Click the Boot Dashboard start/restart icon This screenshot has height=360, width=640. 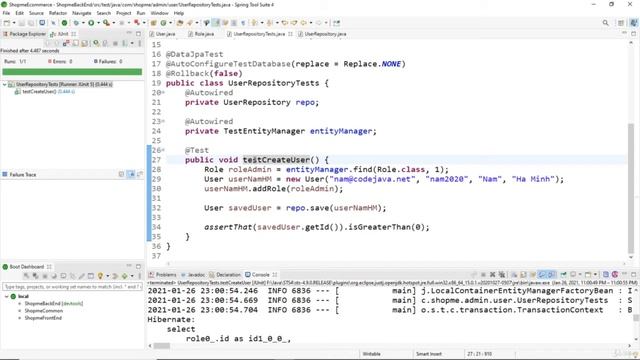pyautogui.click(x=26, y=276)
